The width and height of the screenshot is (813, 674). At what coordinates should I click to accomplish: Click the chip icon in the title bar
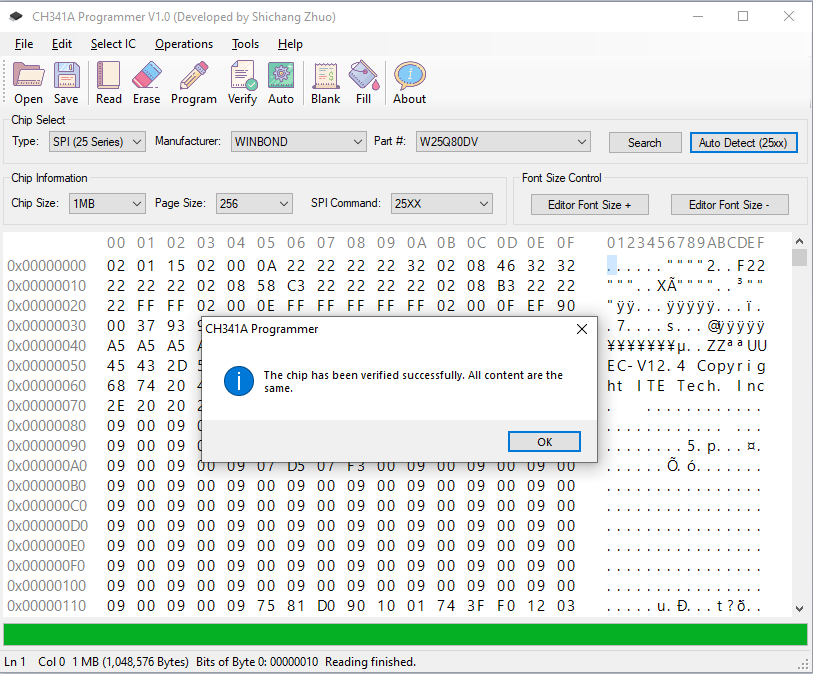[16, 17]
